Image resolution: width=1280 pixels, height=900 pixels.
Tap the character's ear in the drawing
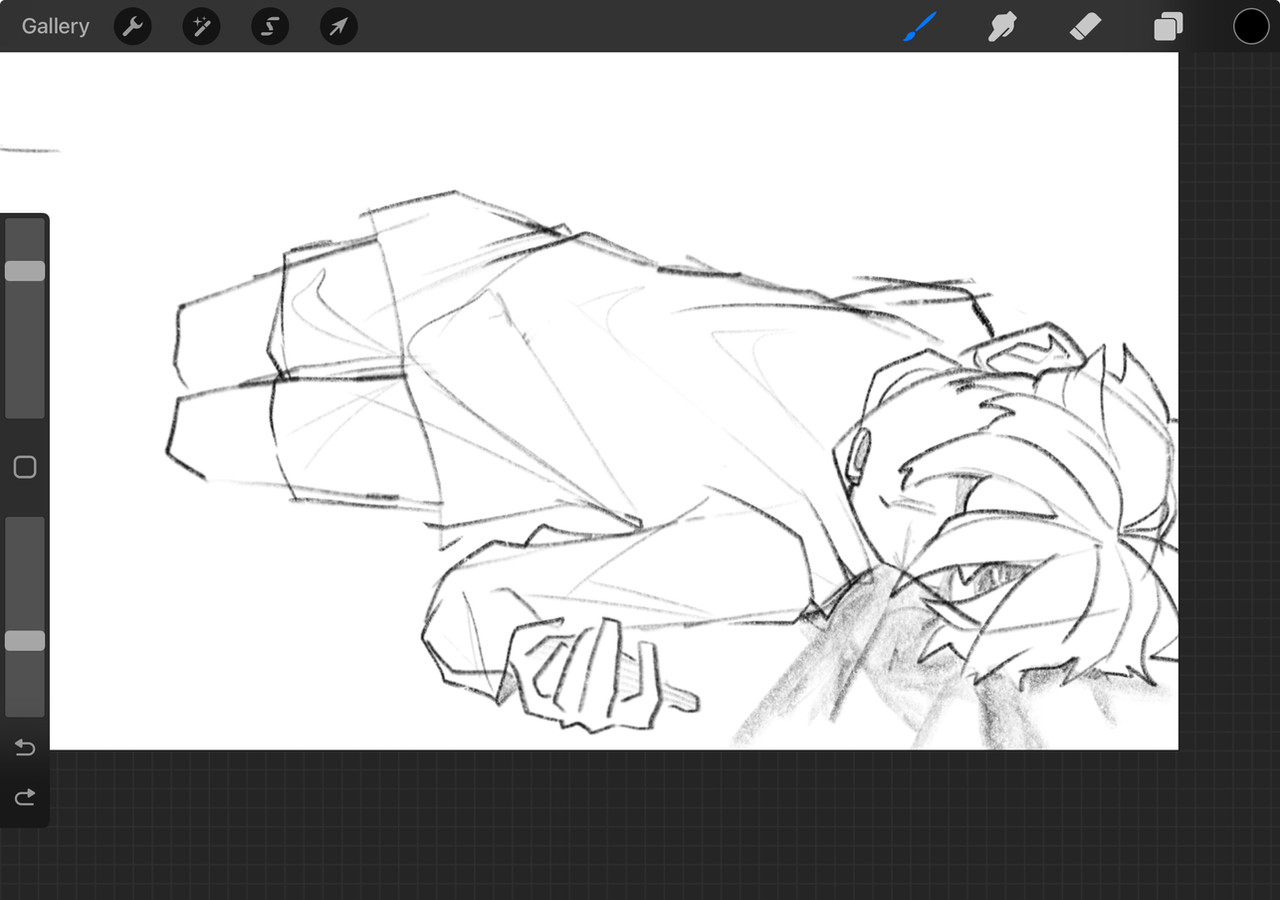[857, 453]
